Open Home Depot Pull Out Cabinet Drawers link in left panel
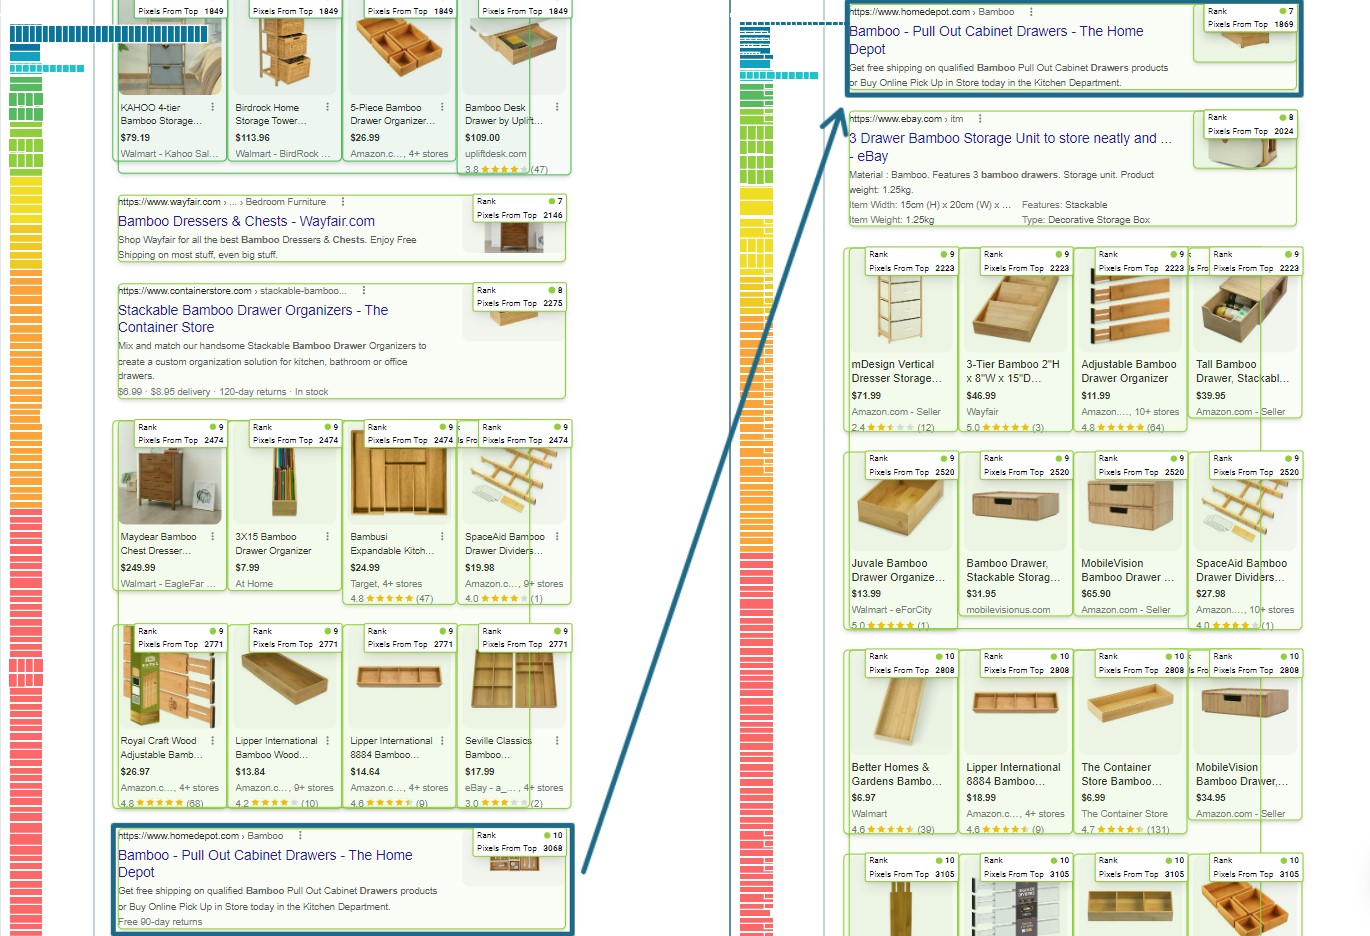1370x936 pixels. click(x=265, y=863)
